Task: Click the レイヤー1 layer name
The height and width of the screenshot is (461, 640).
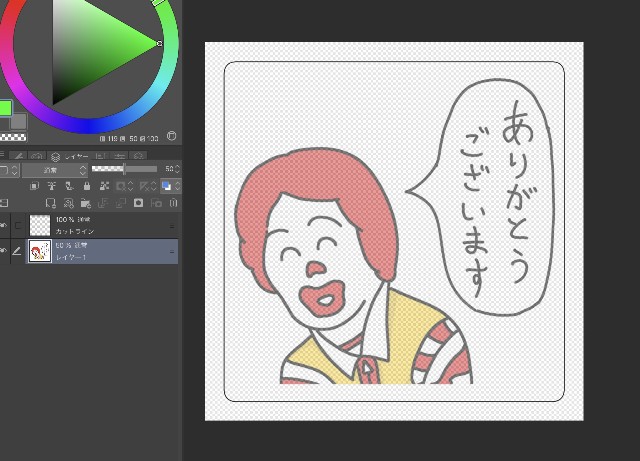Action: (x=71, y=257)
